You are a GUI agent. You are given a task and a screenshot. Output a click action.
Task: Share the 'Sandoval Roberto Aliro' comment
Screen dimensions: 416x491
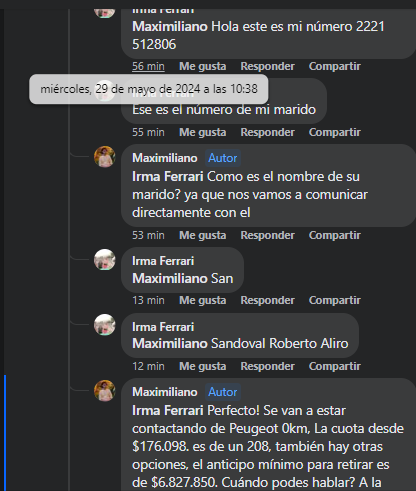point(335,366)
